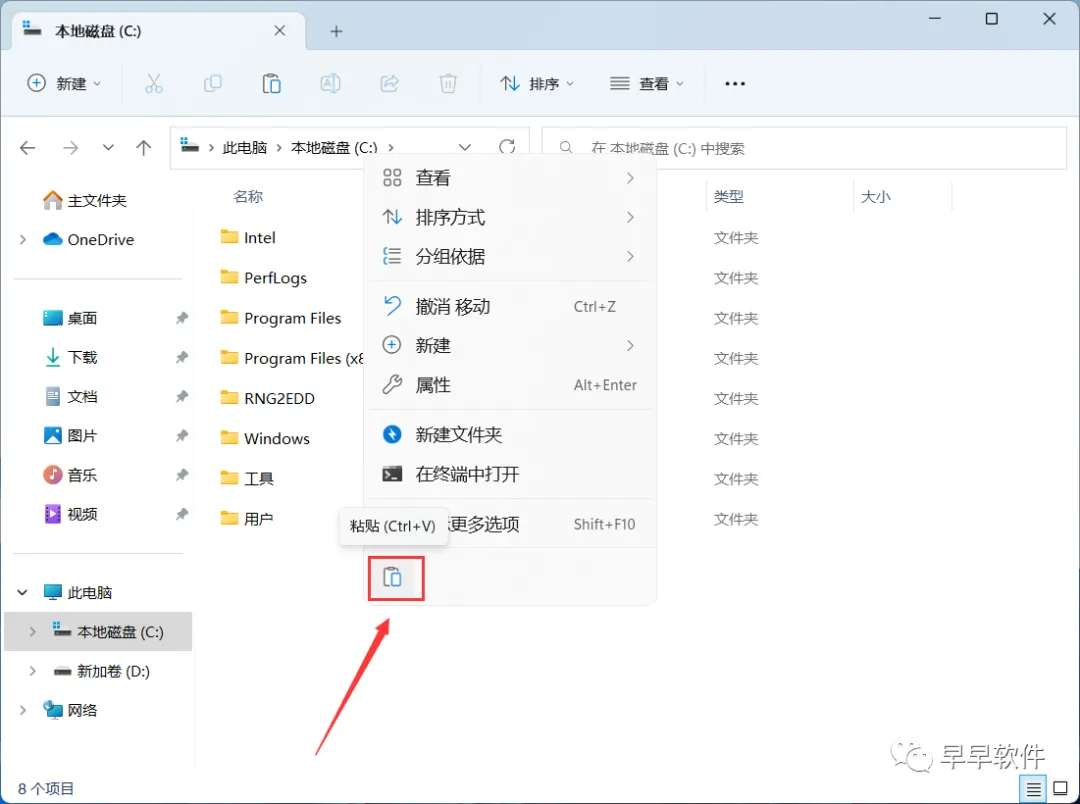This screenshot has height=804, width=1080.
Task: Choose 显示更多选项 in context menu
Action: click(x=510, y=524)
